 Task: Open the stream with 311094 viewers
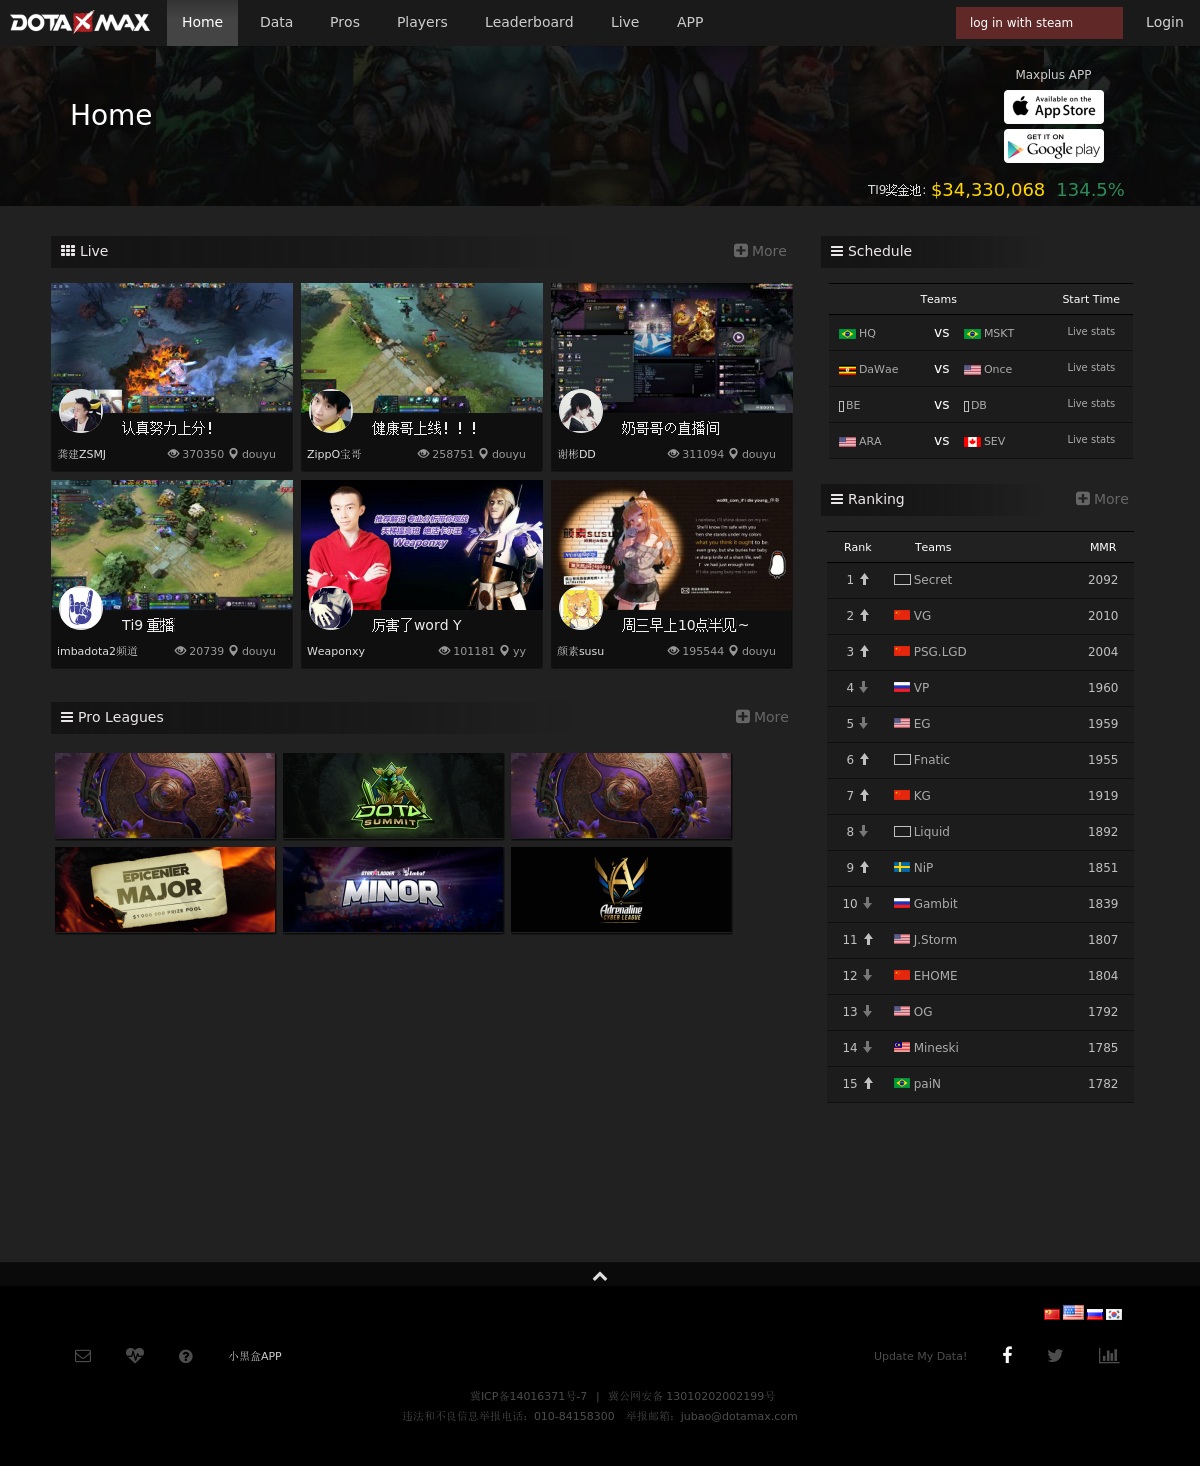click(672, 348)
